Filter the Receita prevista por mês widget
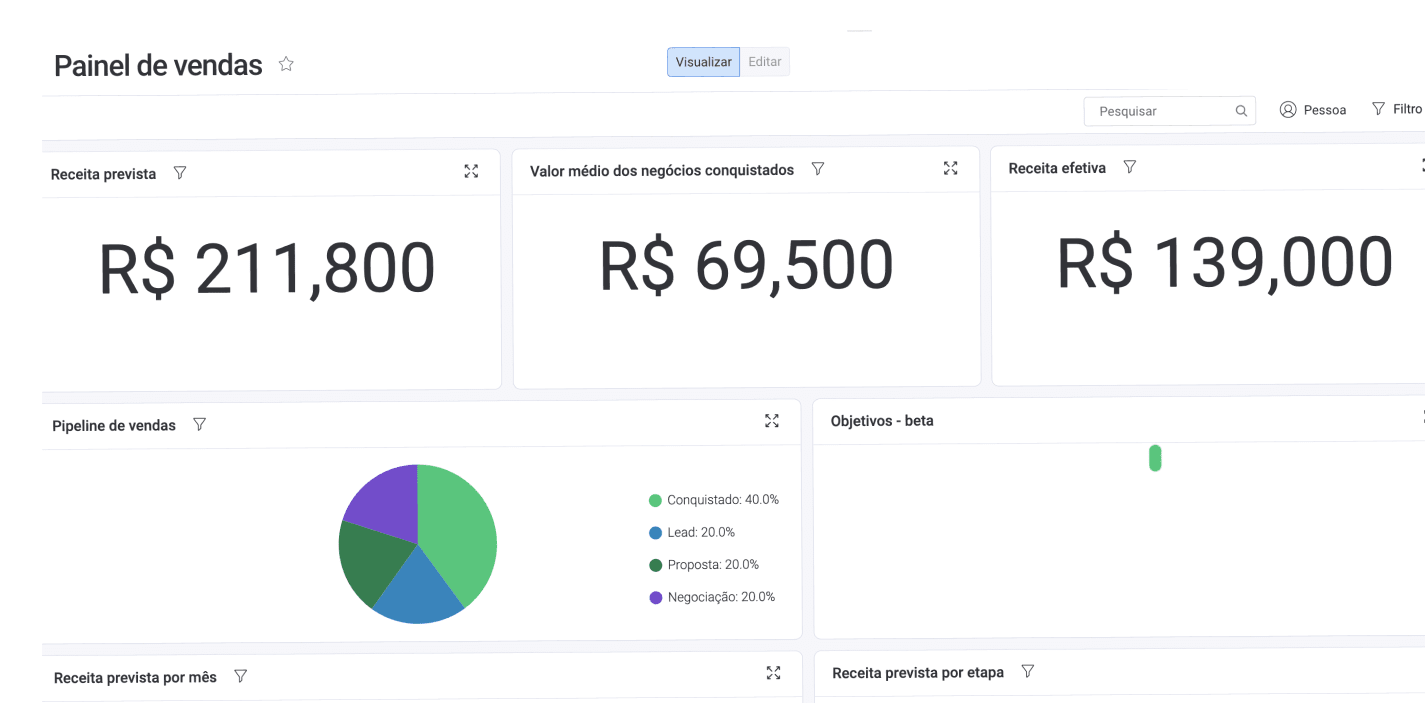The height and width of the screenshot is (703, 1425). [241, 676]
